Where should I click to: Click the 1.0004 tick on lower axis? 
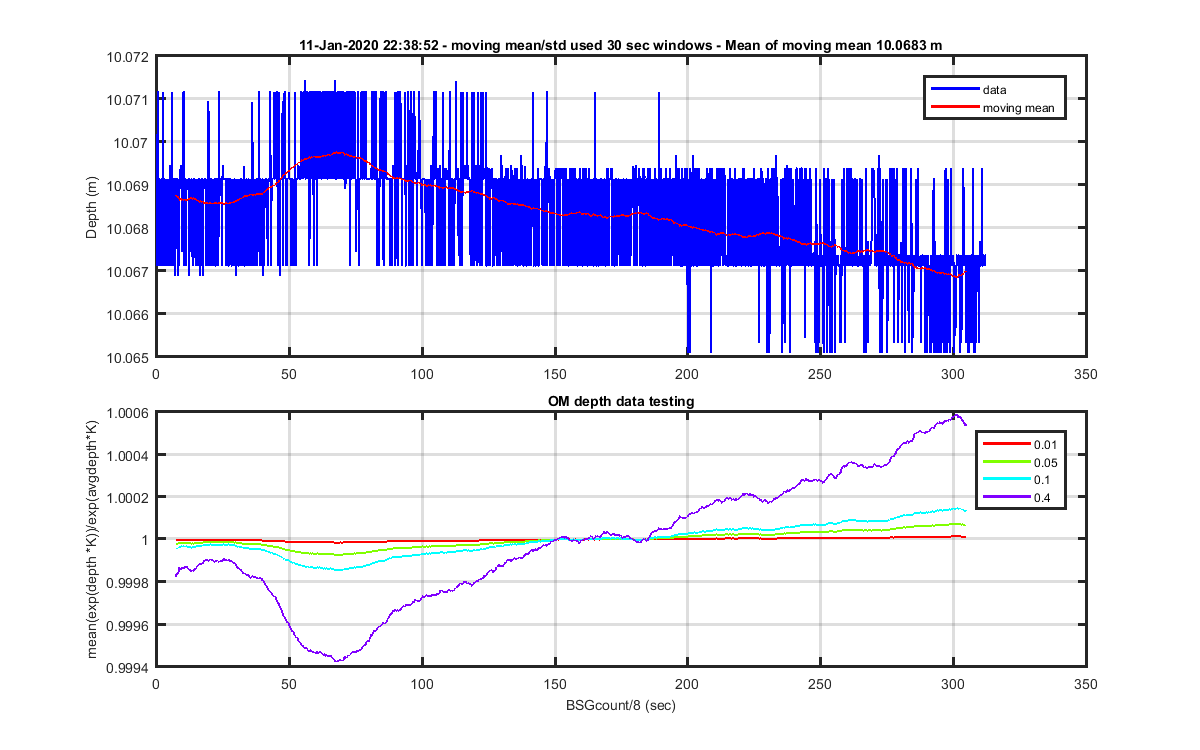(x=128, y=455)
